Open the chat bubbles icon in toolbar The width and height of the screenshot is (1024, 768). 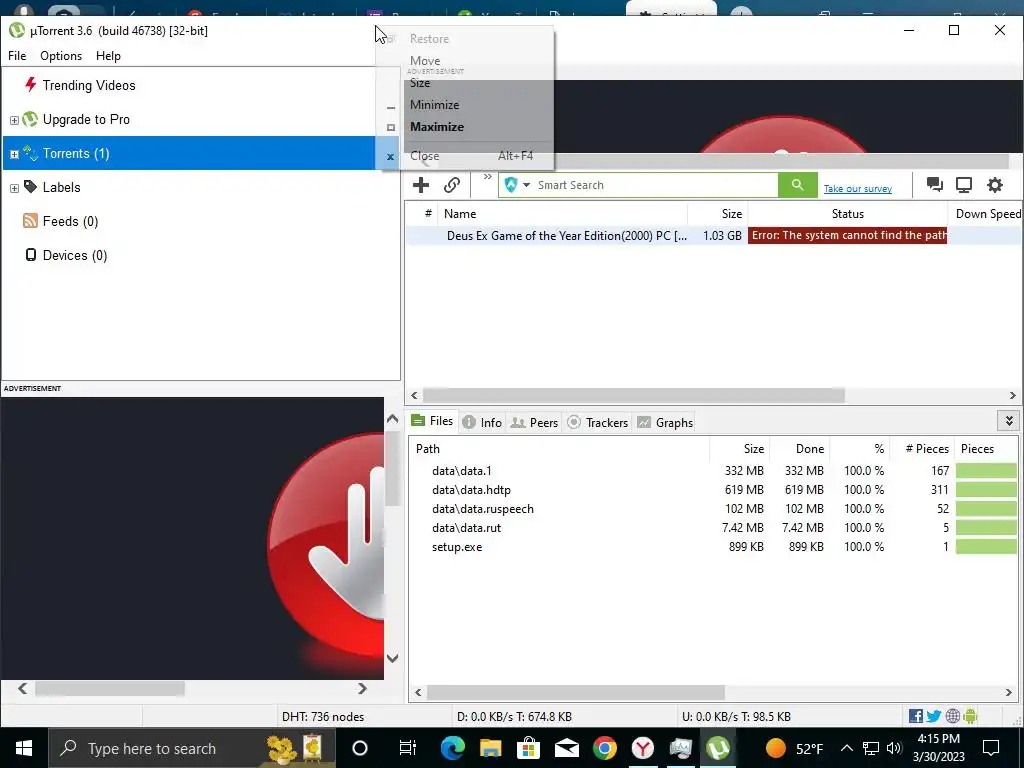935,185
